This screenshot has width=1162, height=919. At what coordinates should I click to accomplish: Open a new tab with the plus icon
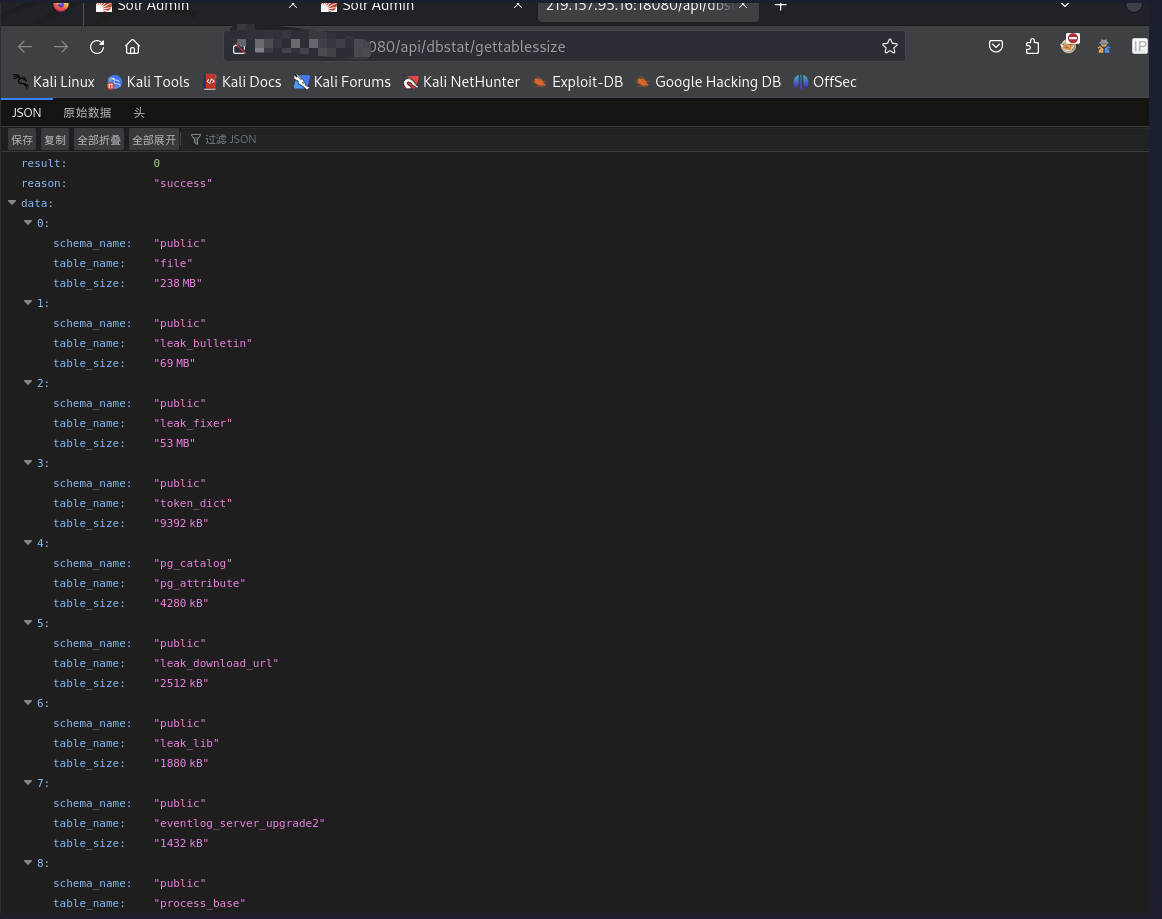780,6
